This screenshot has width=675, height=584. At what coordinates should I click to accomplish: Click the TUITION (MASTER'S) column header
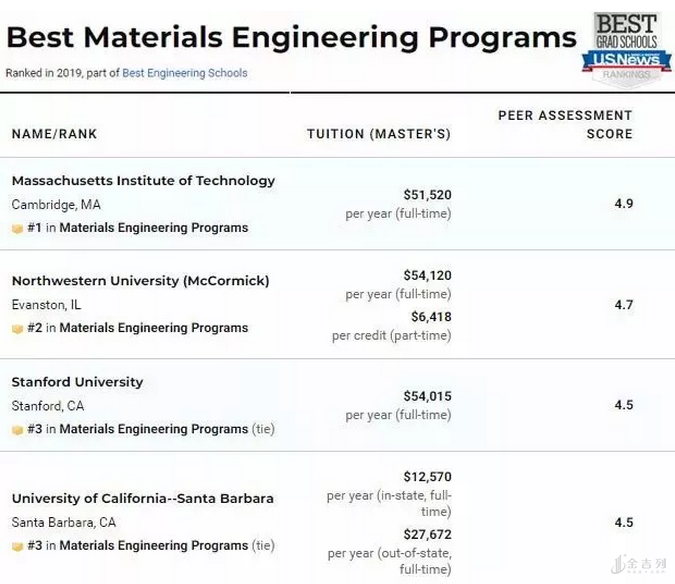pos(378,134)
